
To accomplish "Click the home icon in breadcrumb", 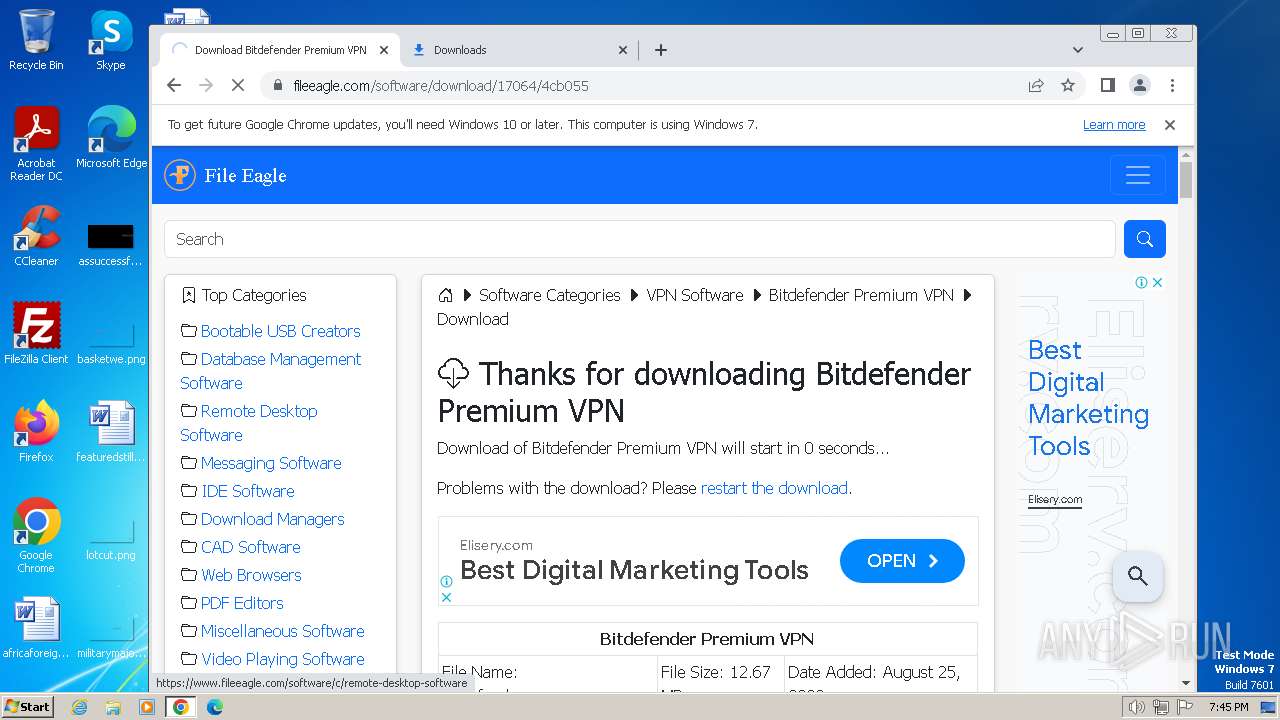I will pos(446,295).
